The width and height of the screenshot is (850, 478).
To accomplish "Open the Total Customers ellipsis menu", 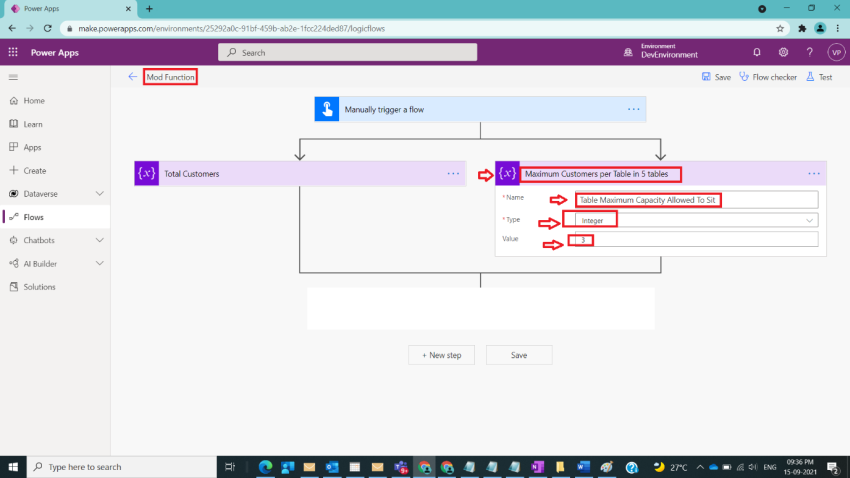I will coord(453,173).
